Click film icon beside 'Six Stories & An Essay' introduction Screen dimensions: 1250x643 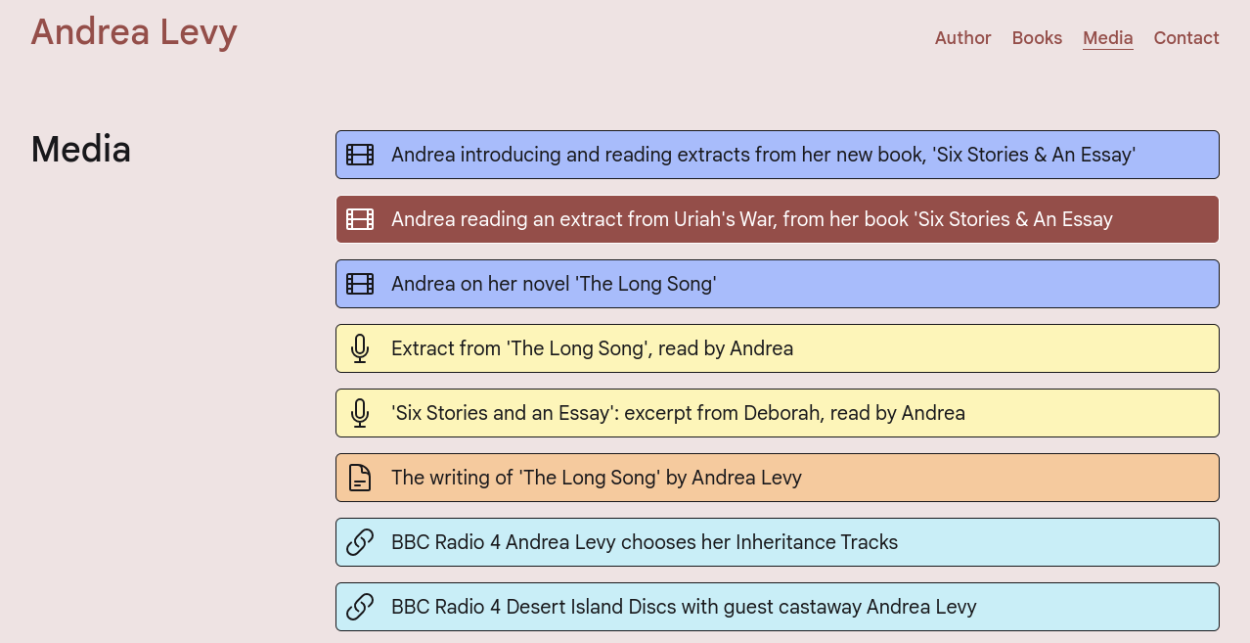pyautogui.click(x=360, y=155)
